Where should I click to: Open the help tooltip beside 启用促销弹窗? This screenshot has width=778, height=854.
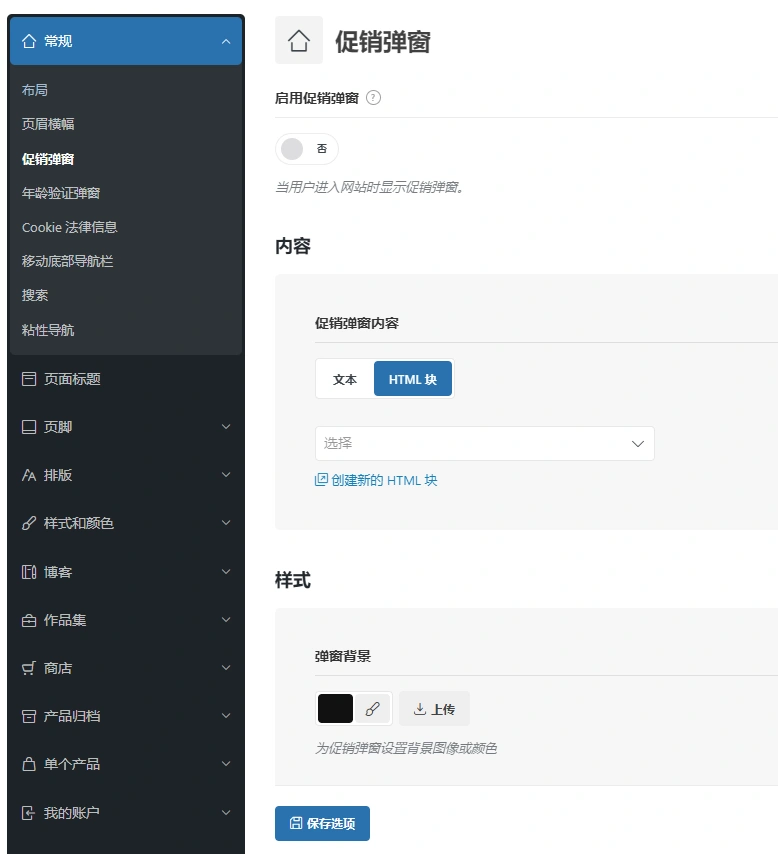click(373, 98)
